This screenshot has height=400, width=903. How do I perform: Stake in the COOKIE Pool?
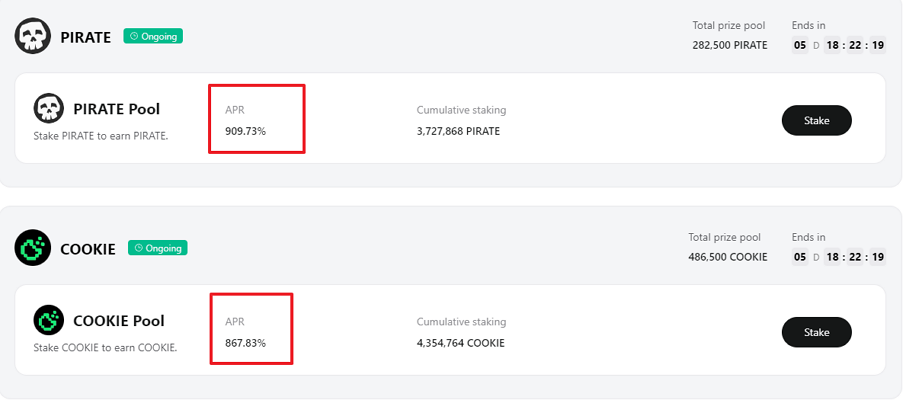point(817,332)
